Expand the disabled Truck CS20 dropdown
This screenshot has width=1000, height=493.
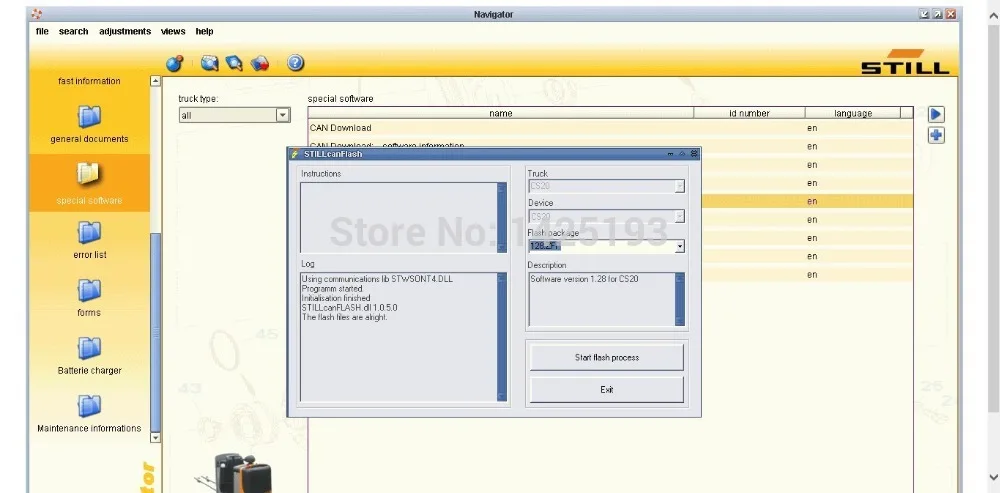(680, 186)
